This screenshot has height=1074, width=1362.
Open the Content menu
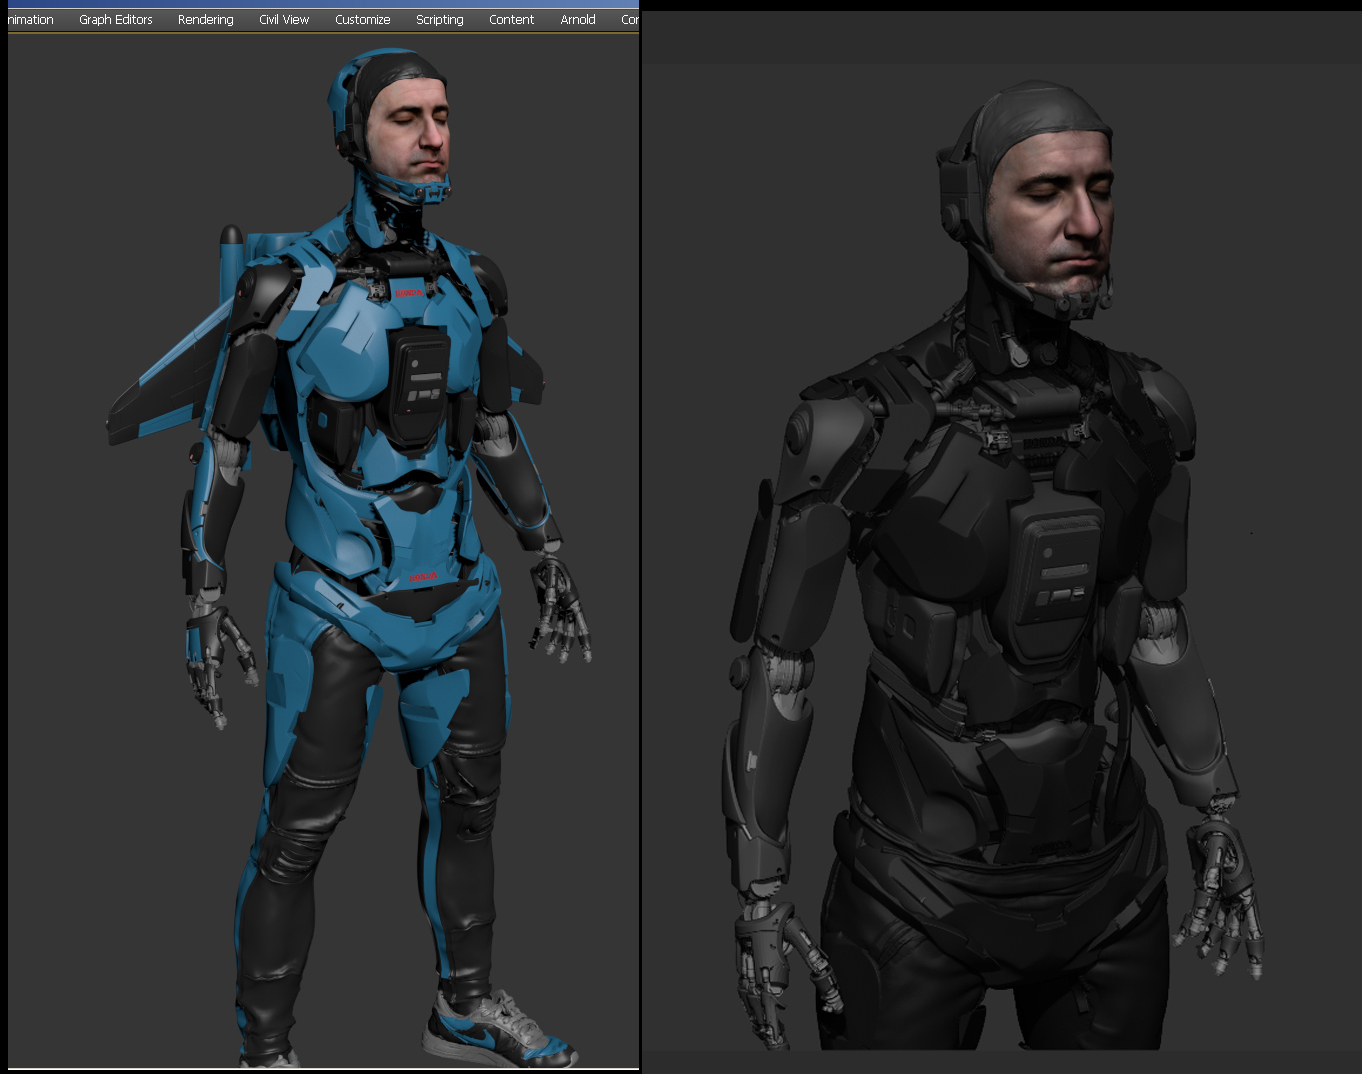512,20
